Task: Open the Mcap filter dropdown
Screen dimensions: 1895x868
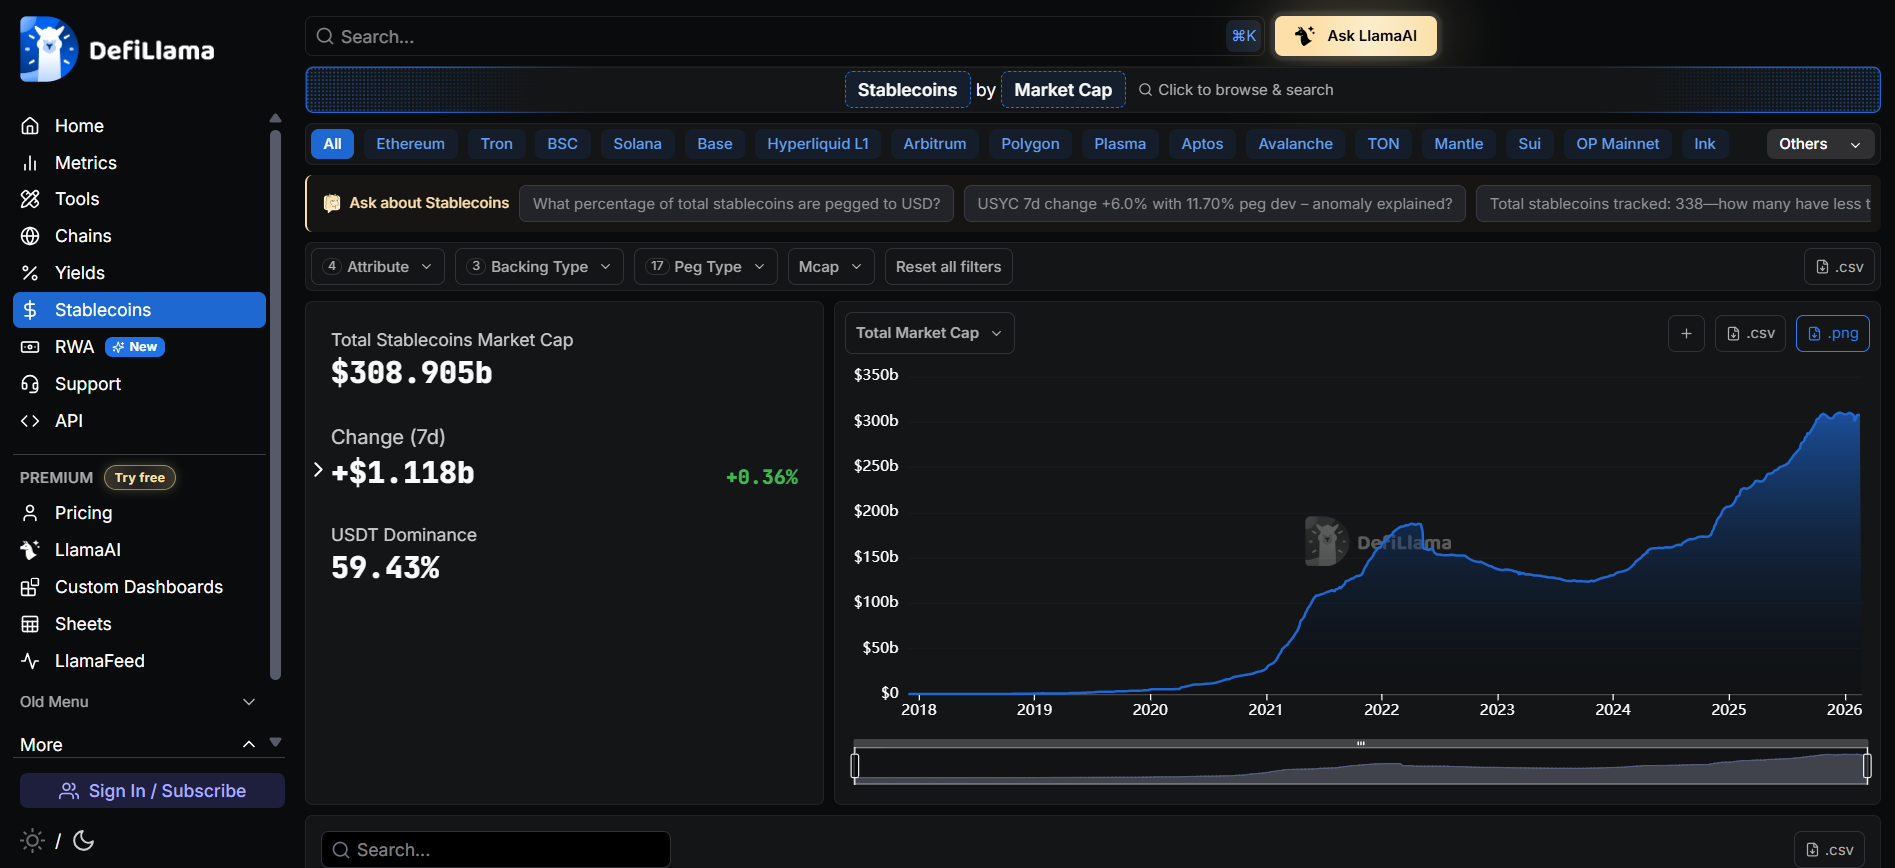Action: [831, 267]
